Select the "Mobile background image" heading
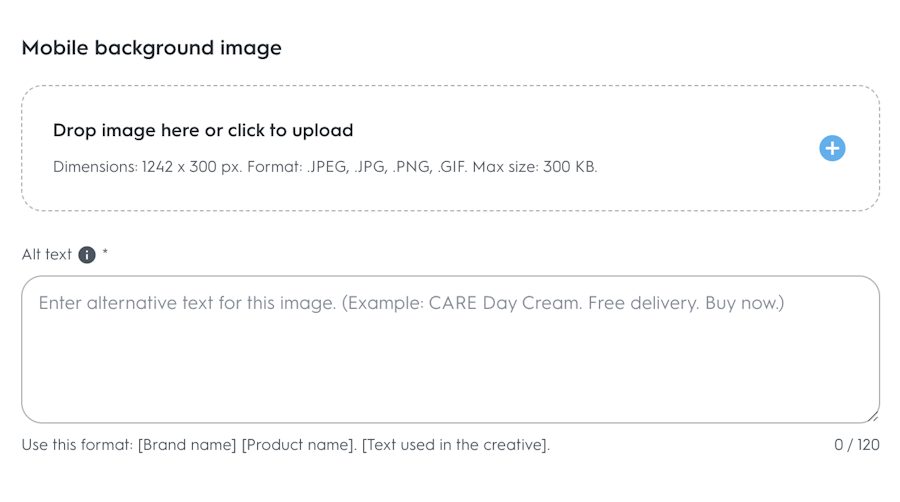The image size is (900, 502). (x=151, y=47)
